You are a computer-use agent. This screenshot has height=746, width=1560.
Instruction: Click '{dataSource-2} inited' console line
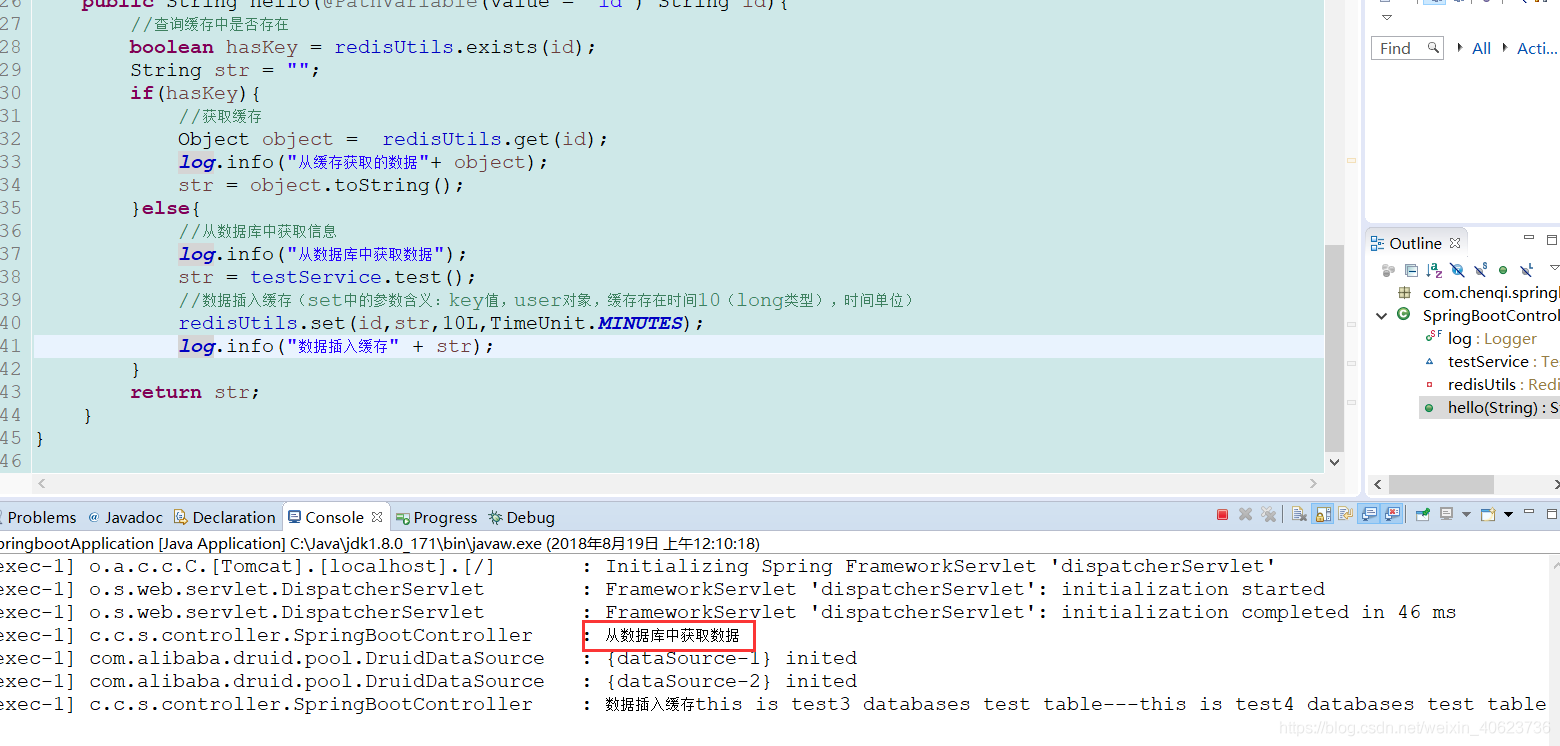click(x=731, y=681)
